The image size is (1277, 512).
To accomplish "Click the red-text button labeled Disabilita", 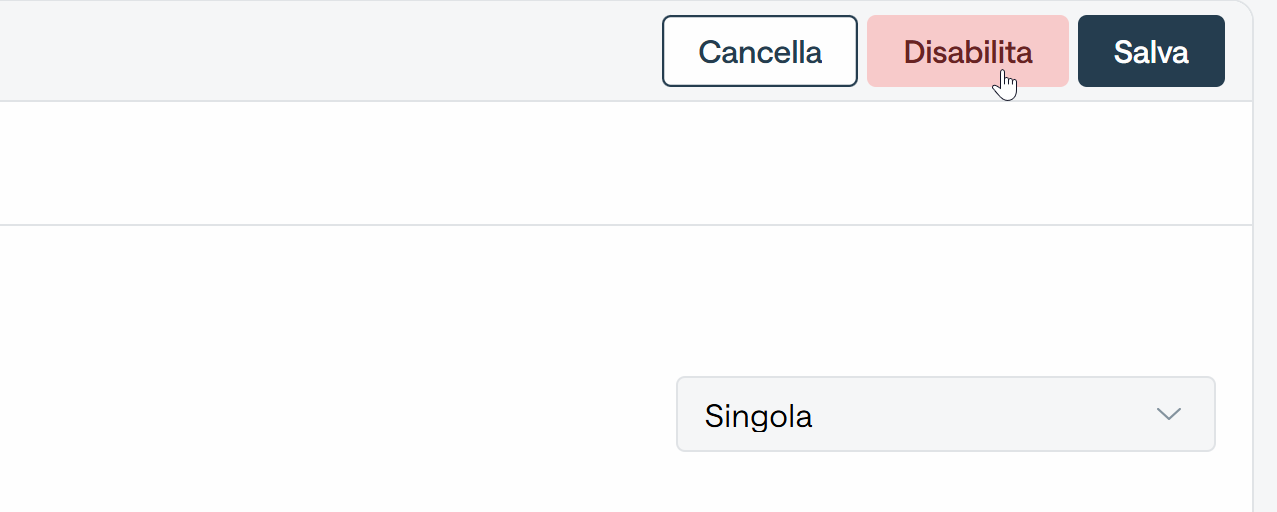I will coord(968,51).
